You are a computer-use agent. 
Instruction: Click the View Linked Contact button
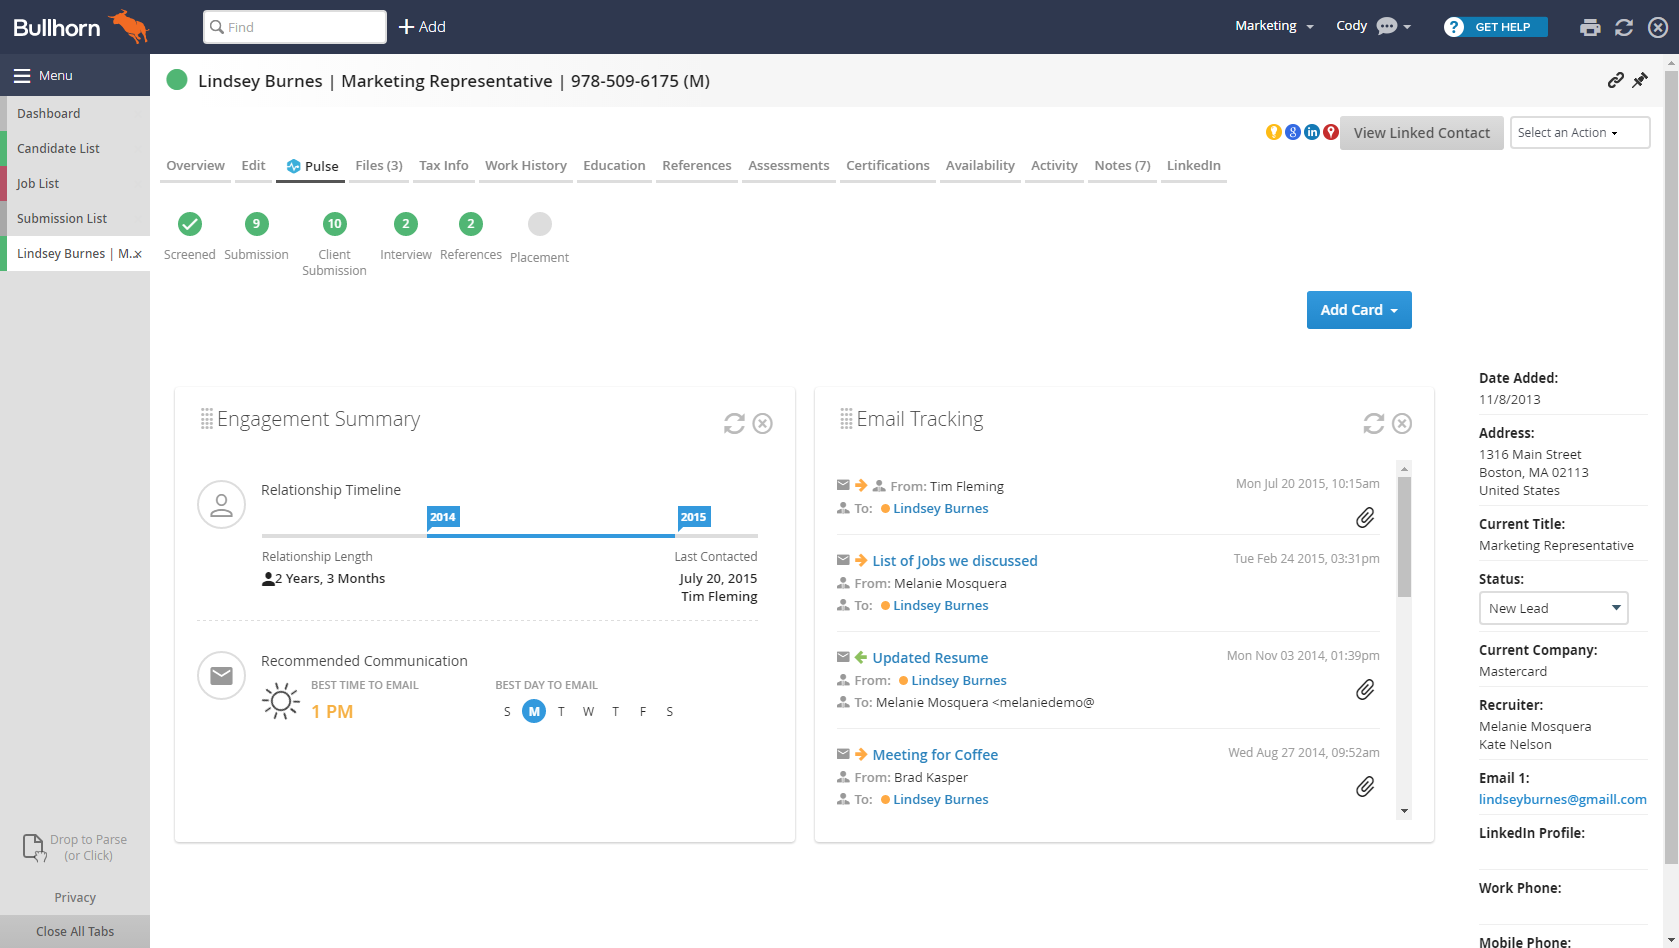1421,132
